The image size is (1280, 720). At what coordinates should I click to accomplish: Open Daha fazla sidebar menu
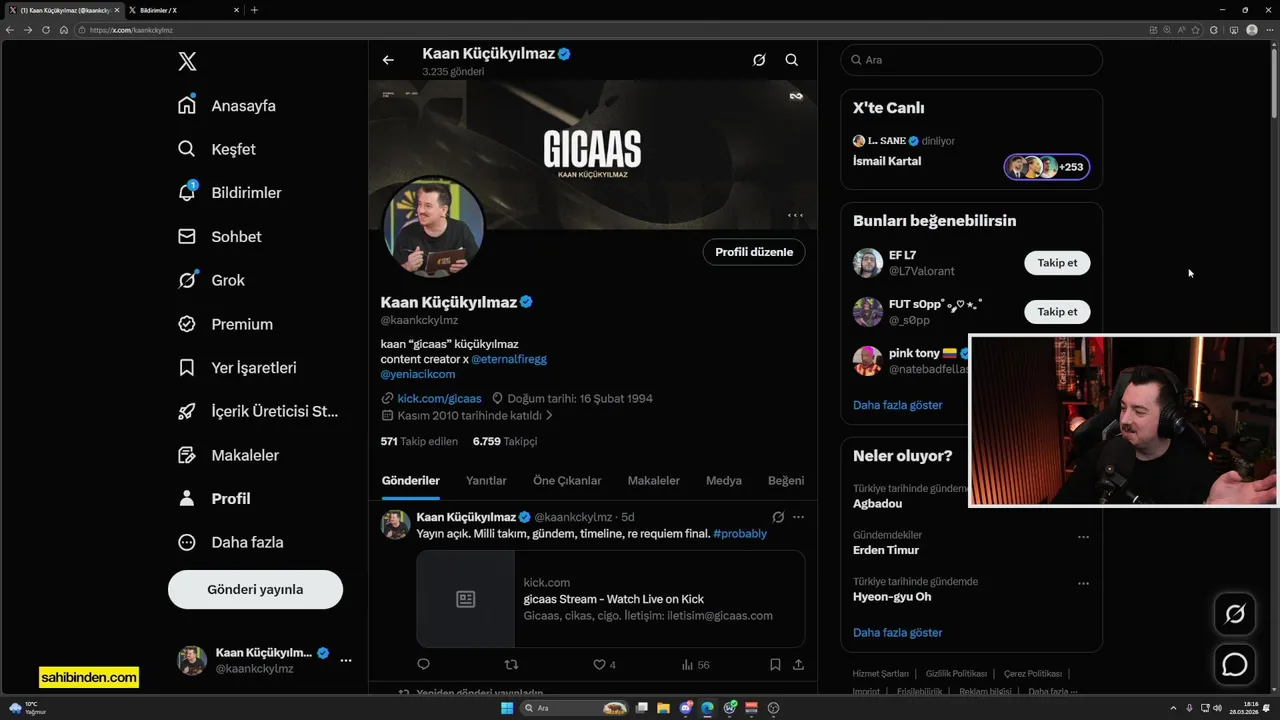(231, 542)
